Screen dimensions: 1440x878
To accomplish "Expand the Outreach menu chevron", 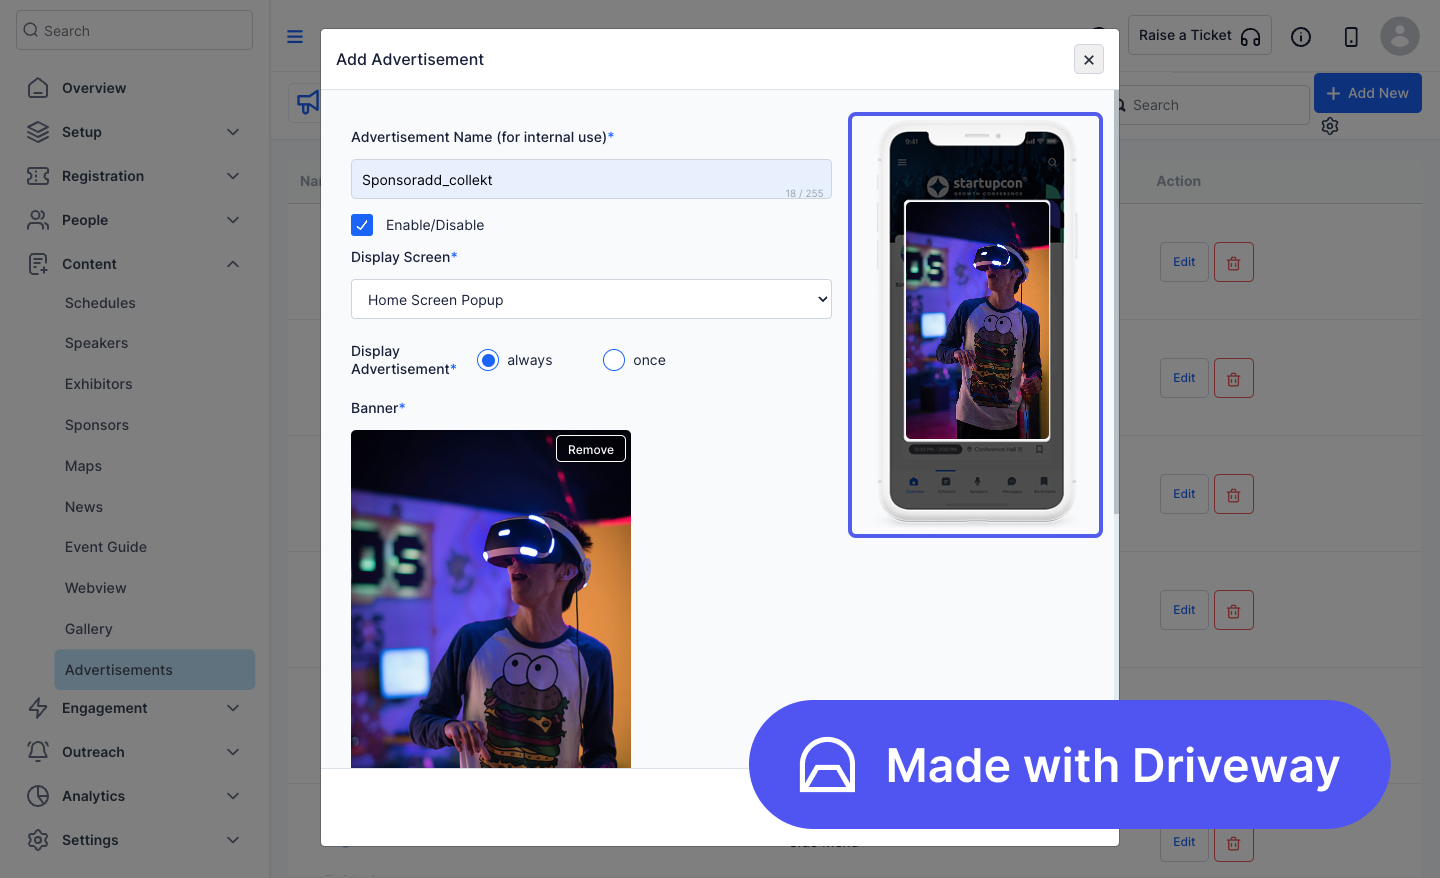I will click(x=233, y=752).
